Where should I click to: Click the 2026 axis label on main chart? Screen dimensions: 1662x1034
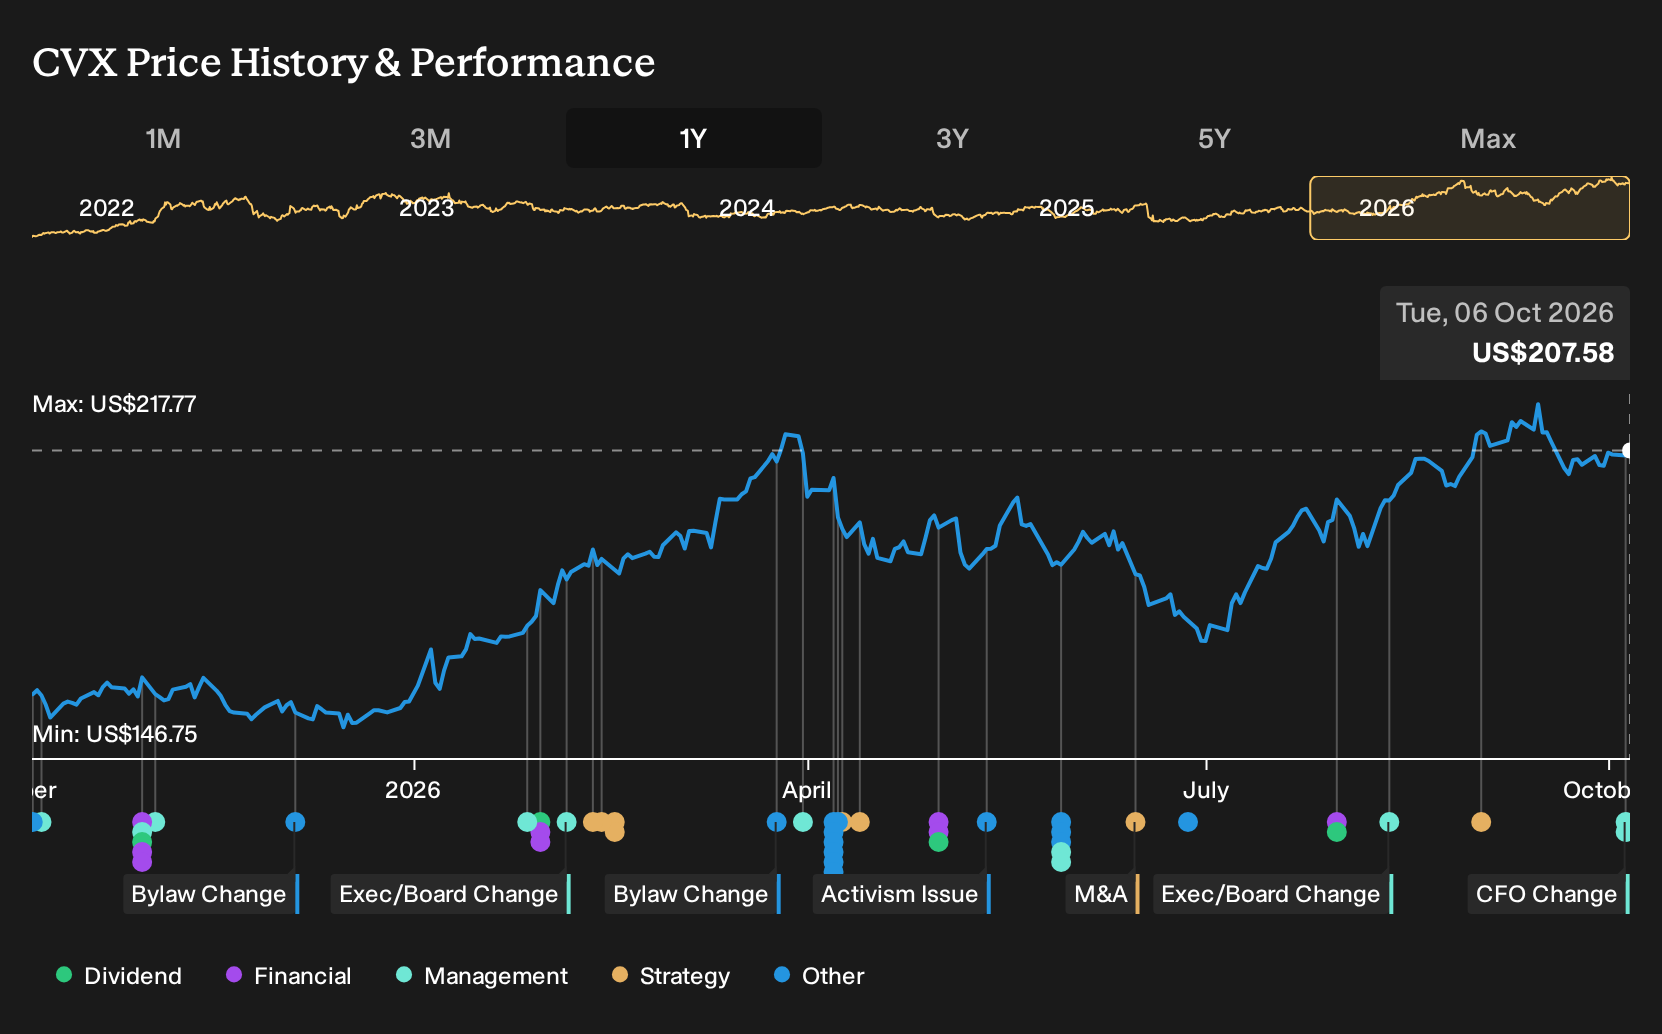[413, 790]
